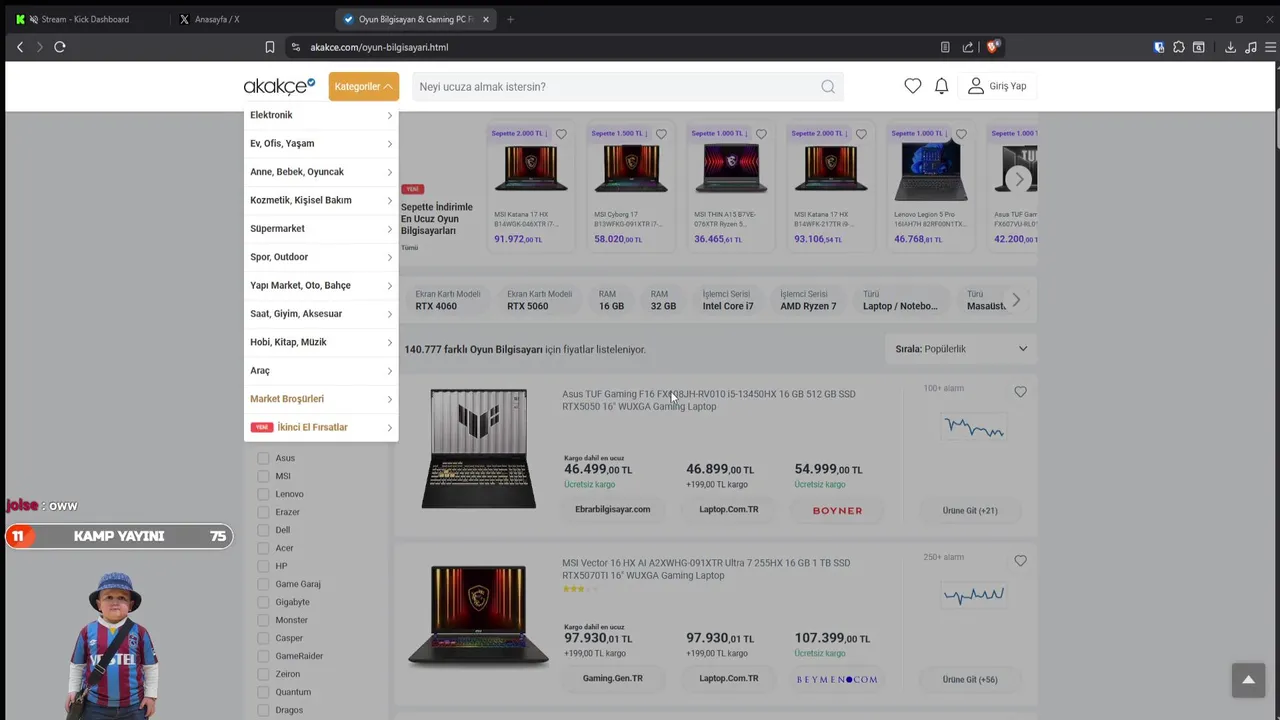Open MSI Vector price history graph
The width and height of the screenshot is (1280, 720).
[x=973, y=595]
